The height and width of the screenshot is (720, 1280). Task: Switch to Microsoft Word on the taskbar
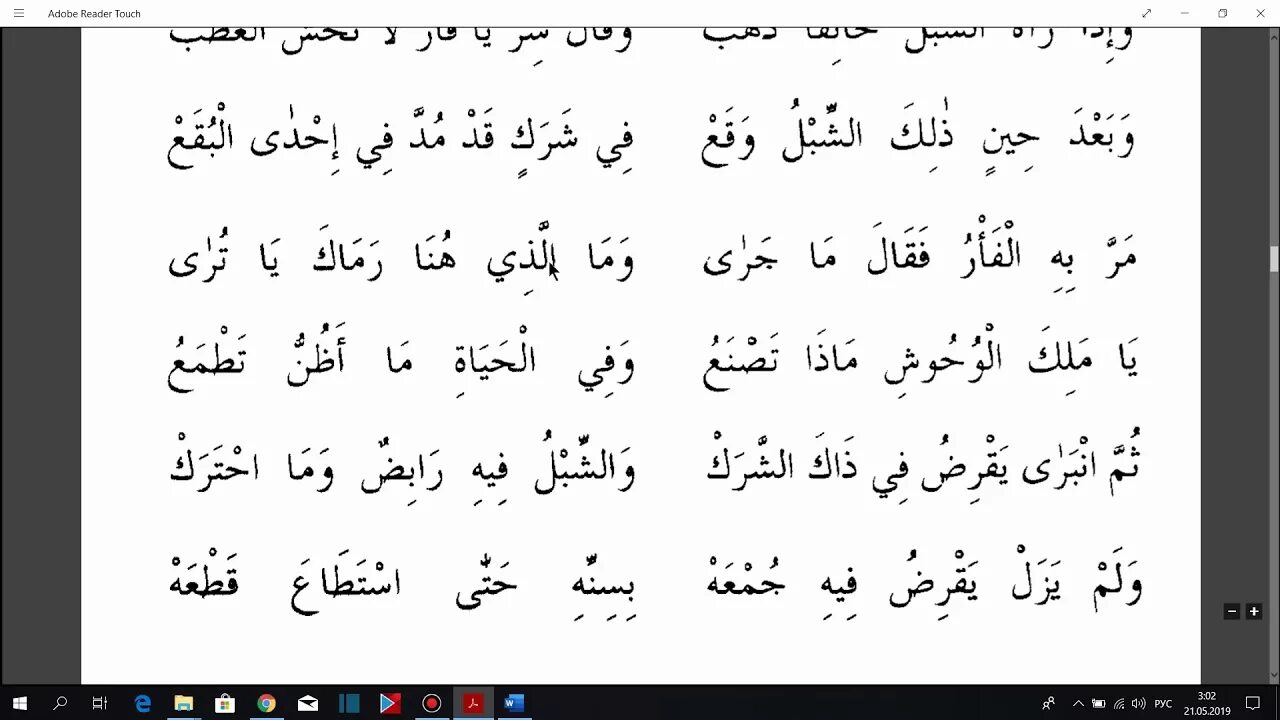(514, 703)
